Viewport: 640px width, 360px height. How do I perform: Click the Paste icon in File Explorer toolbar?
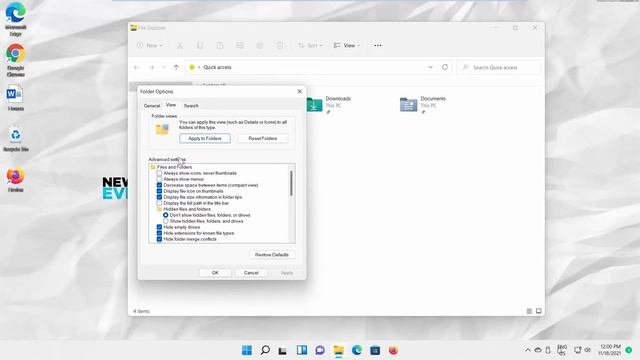pos(220,45)
